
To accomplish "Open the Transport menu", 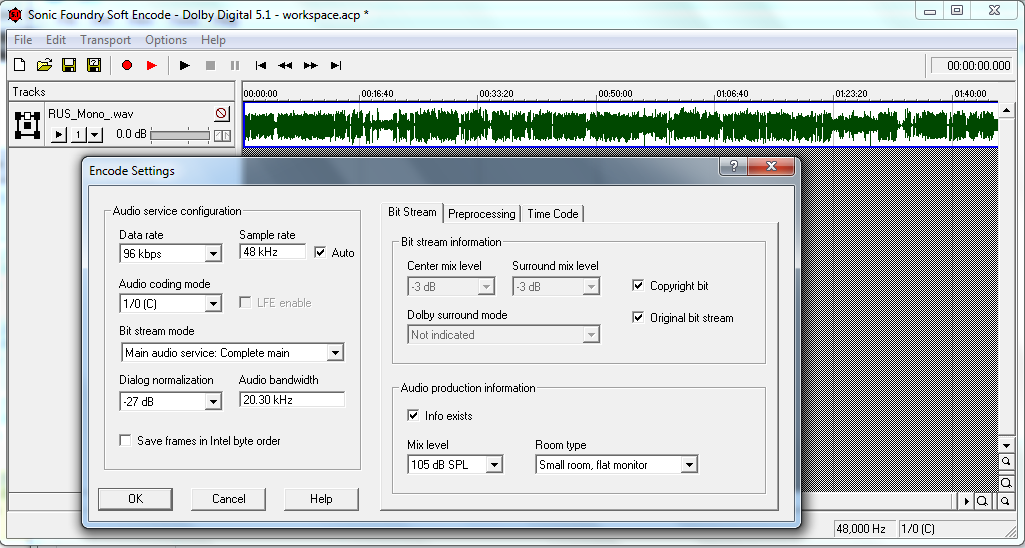I will tap(105, 40).
